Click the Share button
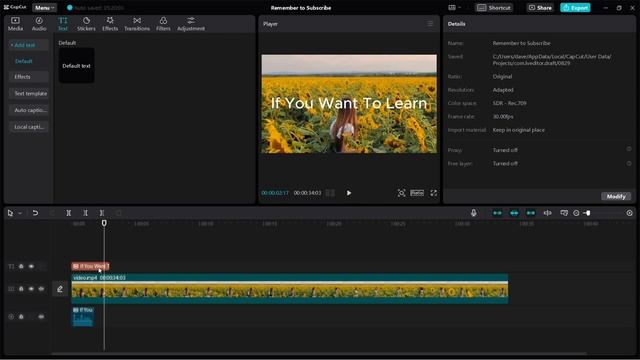The image size is (640, 360). tap(540, 8)
